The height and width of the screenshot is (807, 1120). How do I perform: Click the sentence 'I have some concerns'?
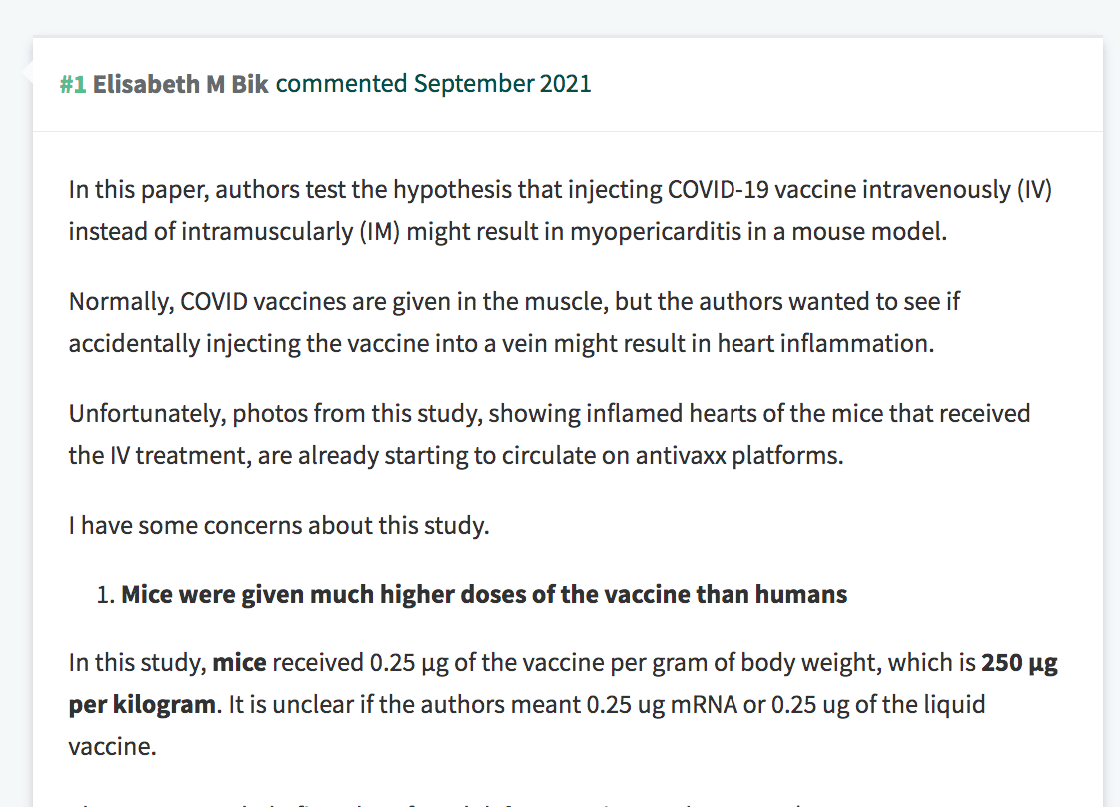279,526
